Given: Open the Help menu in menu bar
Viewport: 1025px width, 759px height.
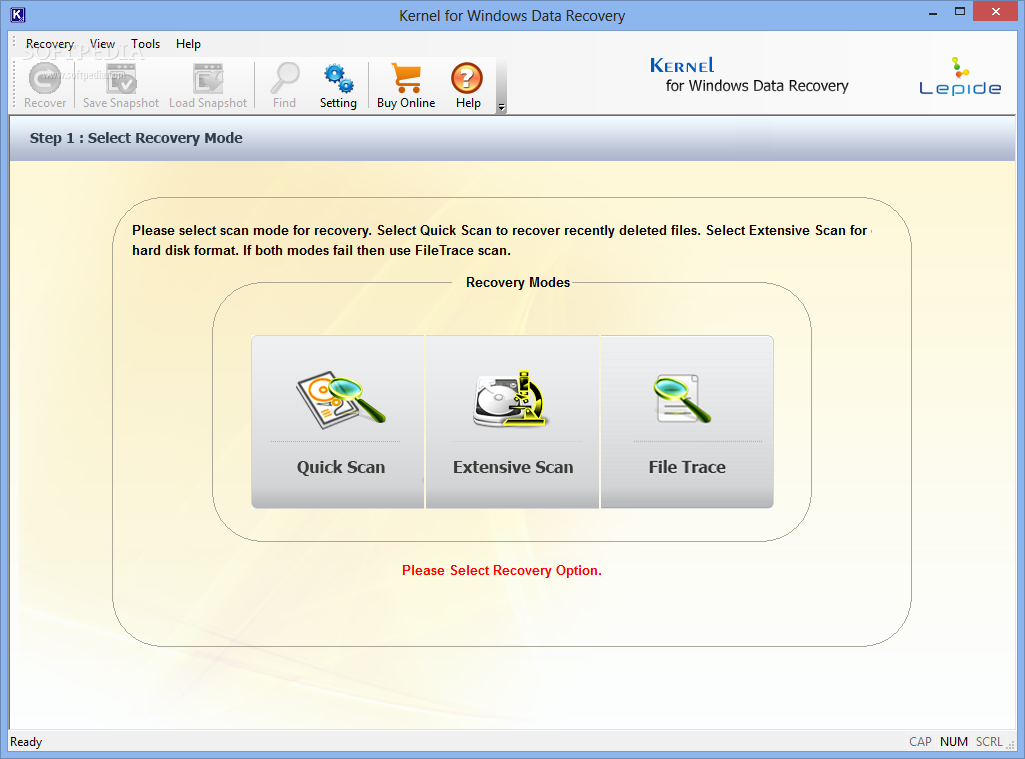Looking at the screenshot, I should coord(188,44).
